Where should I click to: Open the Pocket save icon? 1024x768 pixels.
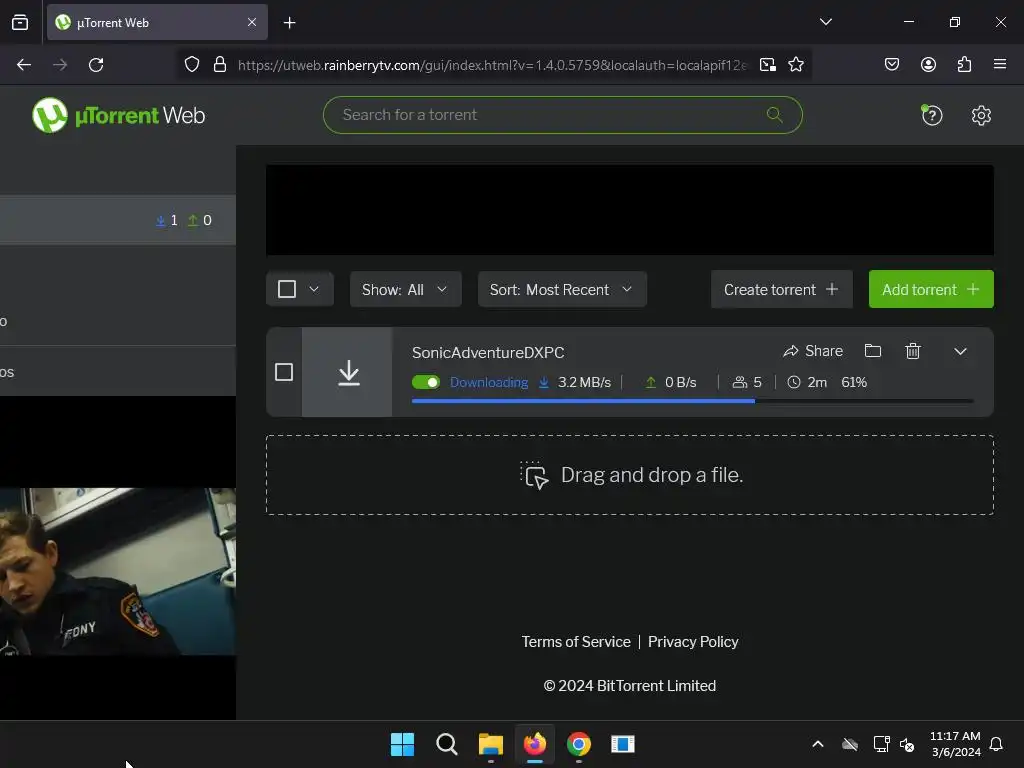tap(892, 64)
